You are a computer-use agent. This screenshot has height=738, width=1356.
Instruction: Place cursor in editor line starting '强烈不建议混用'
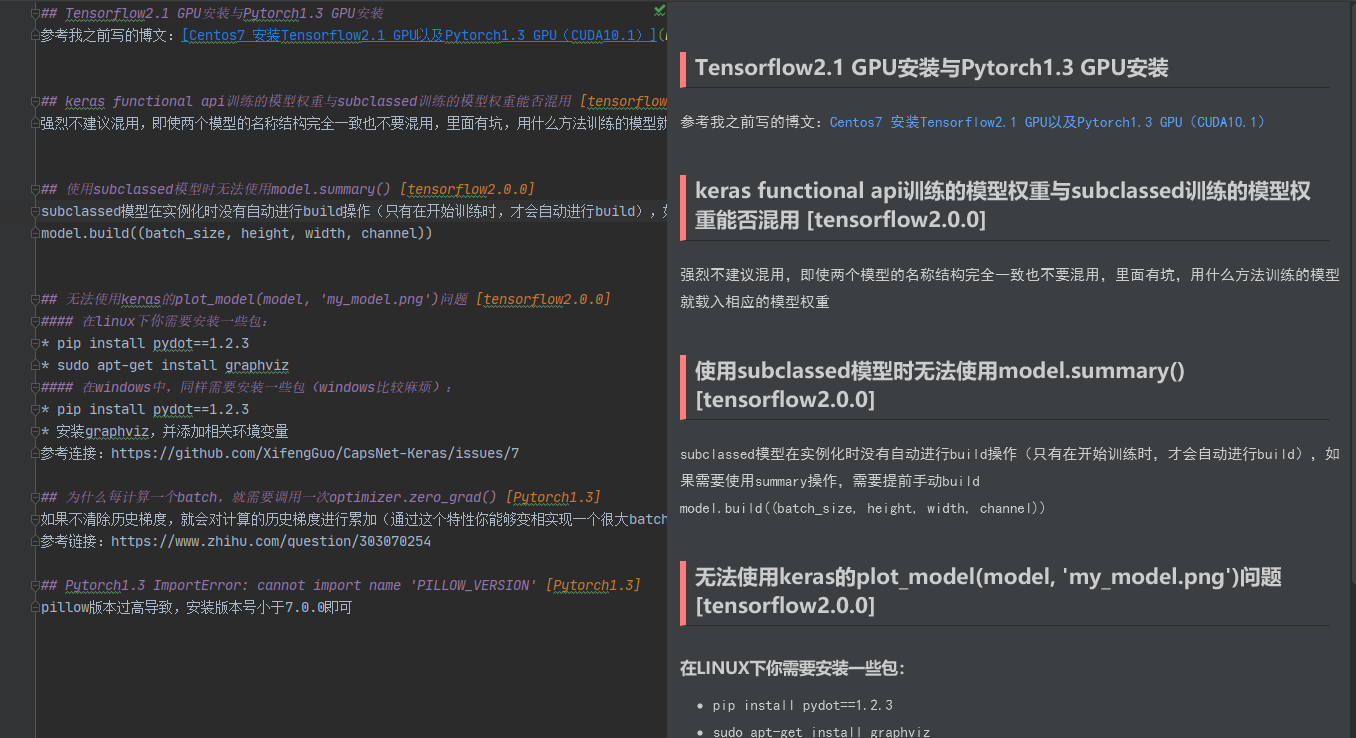(x=353, y=124)
